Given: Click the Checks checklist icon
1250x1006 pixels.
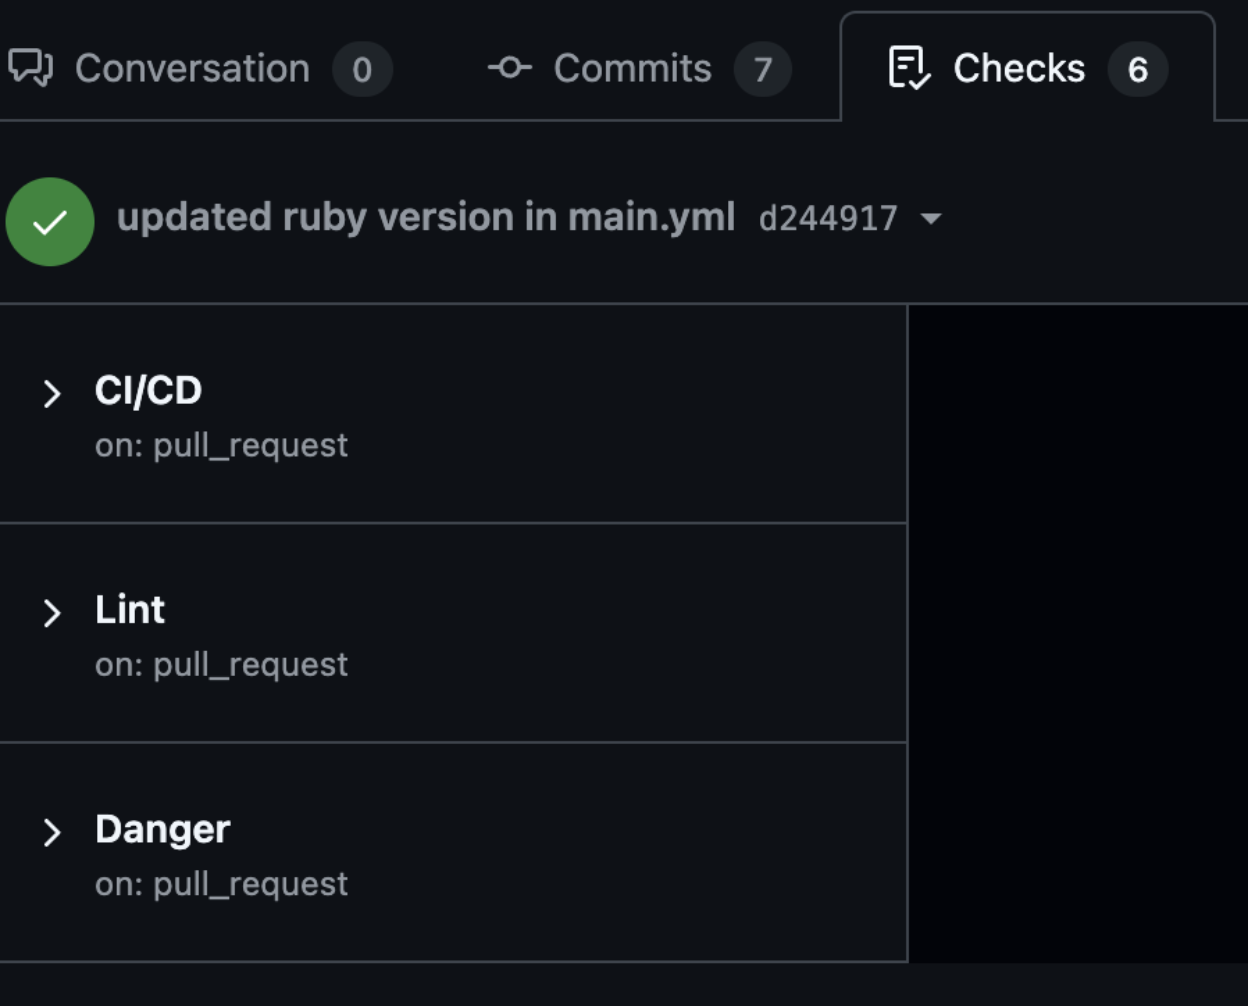Looking at the screenshot, I should tap(909, 68).
